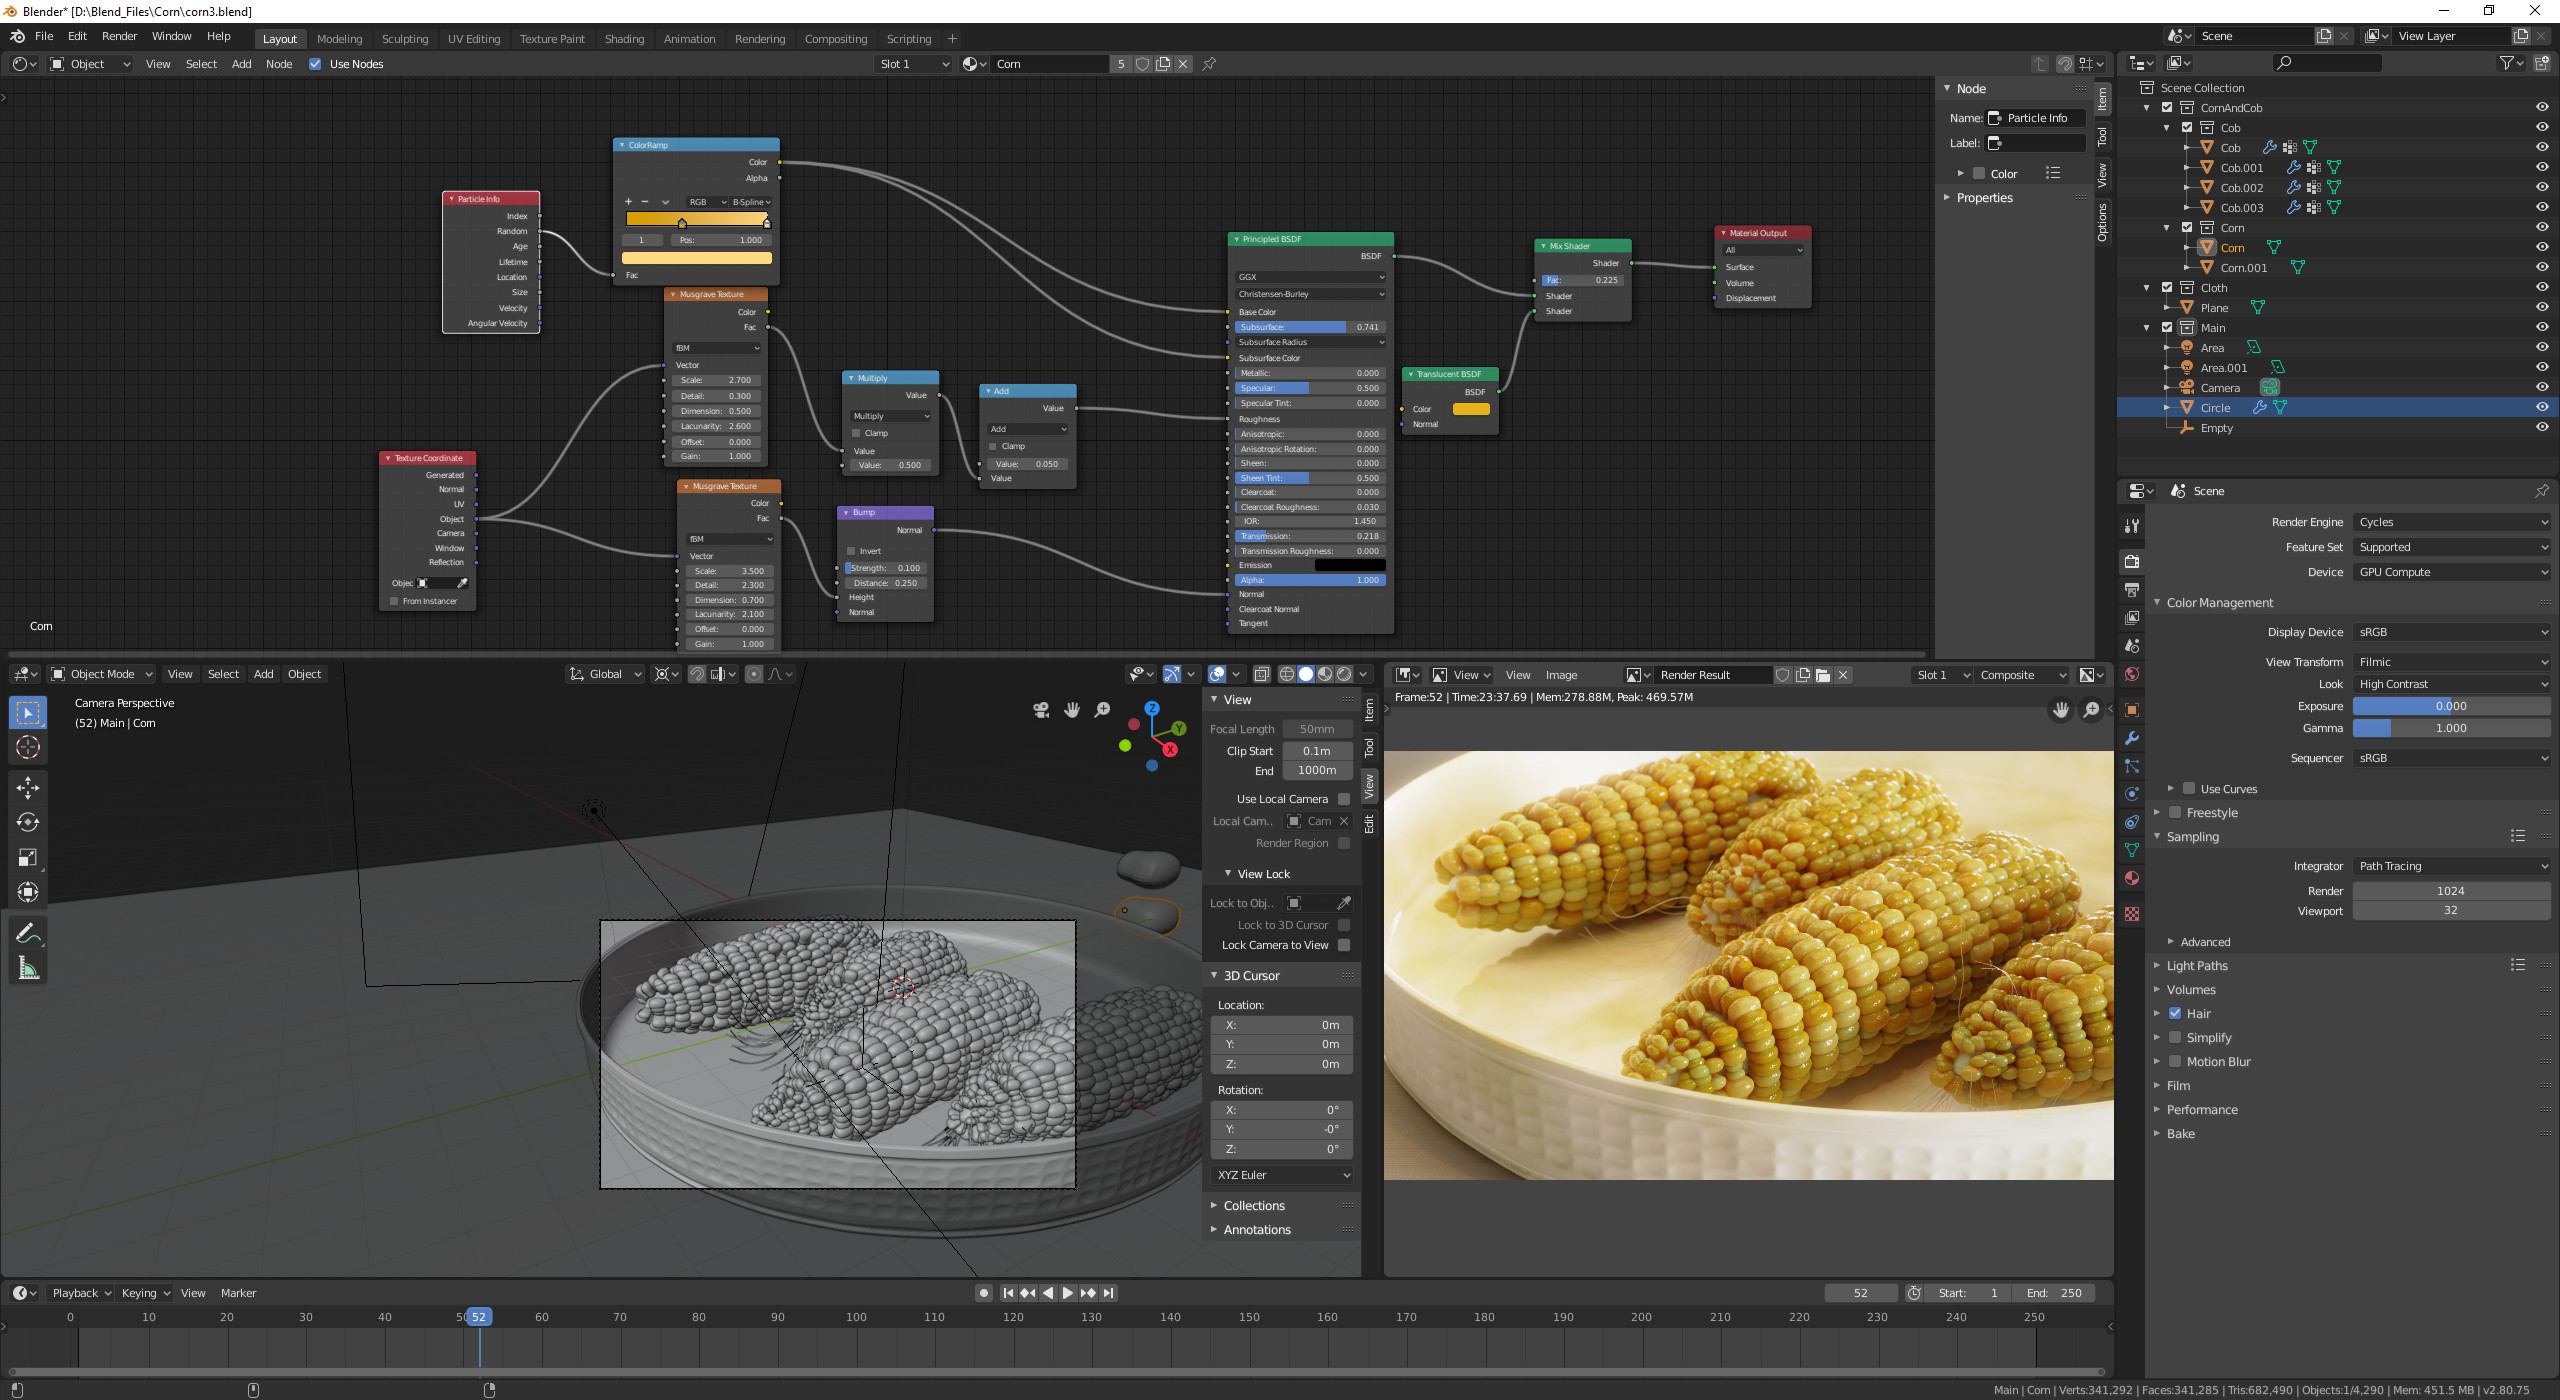Viewport: 2560px width, 1400px height.
Task: Open the Particle properties tab
Action: click(x=2132, y=765)
